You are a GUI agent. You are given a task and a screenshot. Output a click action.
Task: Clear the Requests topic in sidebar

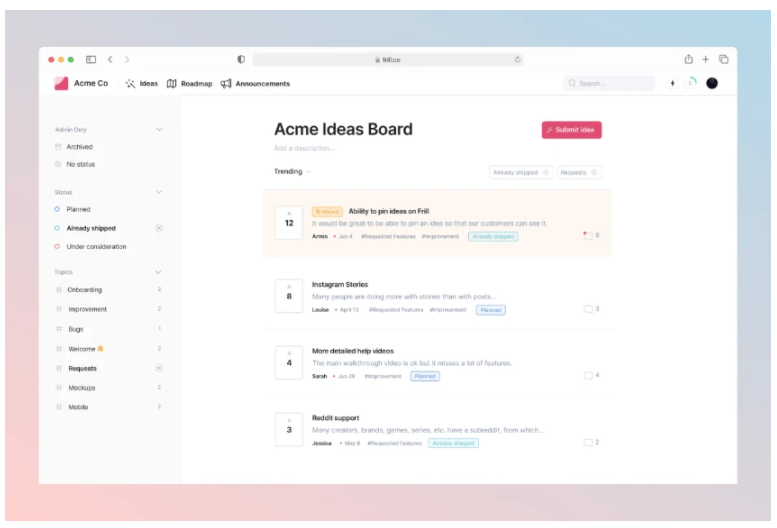pos(158,368)
